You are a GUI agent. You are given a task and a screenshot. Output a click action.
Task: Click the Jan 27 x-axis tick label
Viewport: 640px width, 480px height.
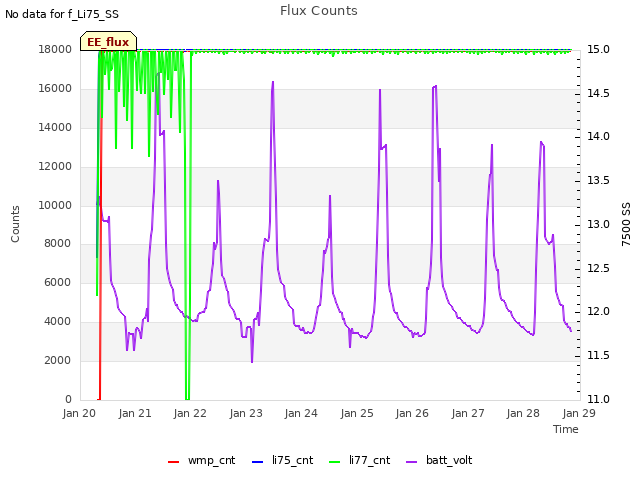468,413
